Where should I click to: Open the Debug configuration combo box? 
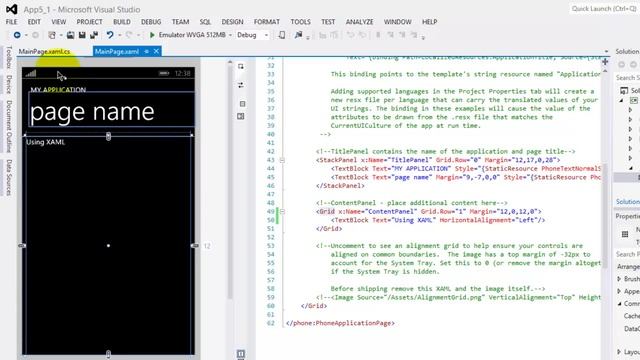pyautogui.click(x=253, y=35)
